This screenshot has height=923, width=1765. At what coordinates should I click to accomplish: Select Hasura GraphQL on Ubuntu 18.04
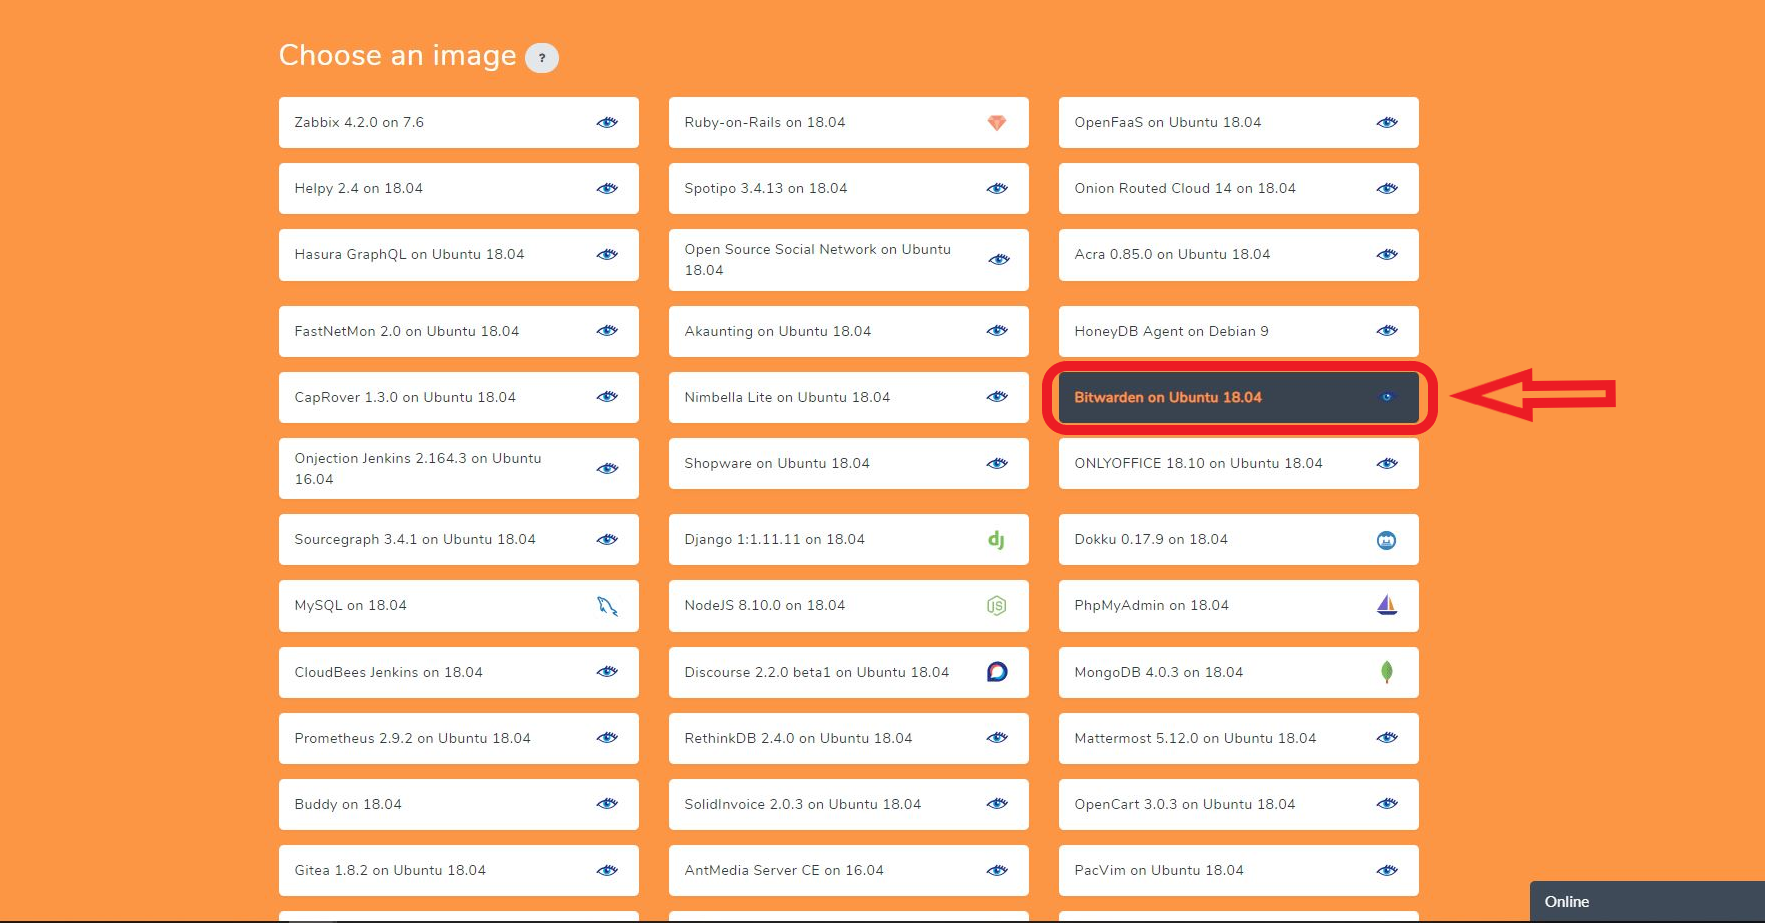(x=459, y=255)
